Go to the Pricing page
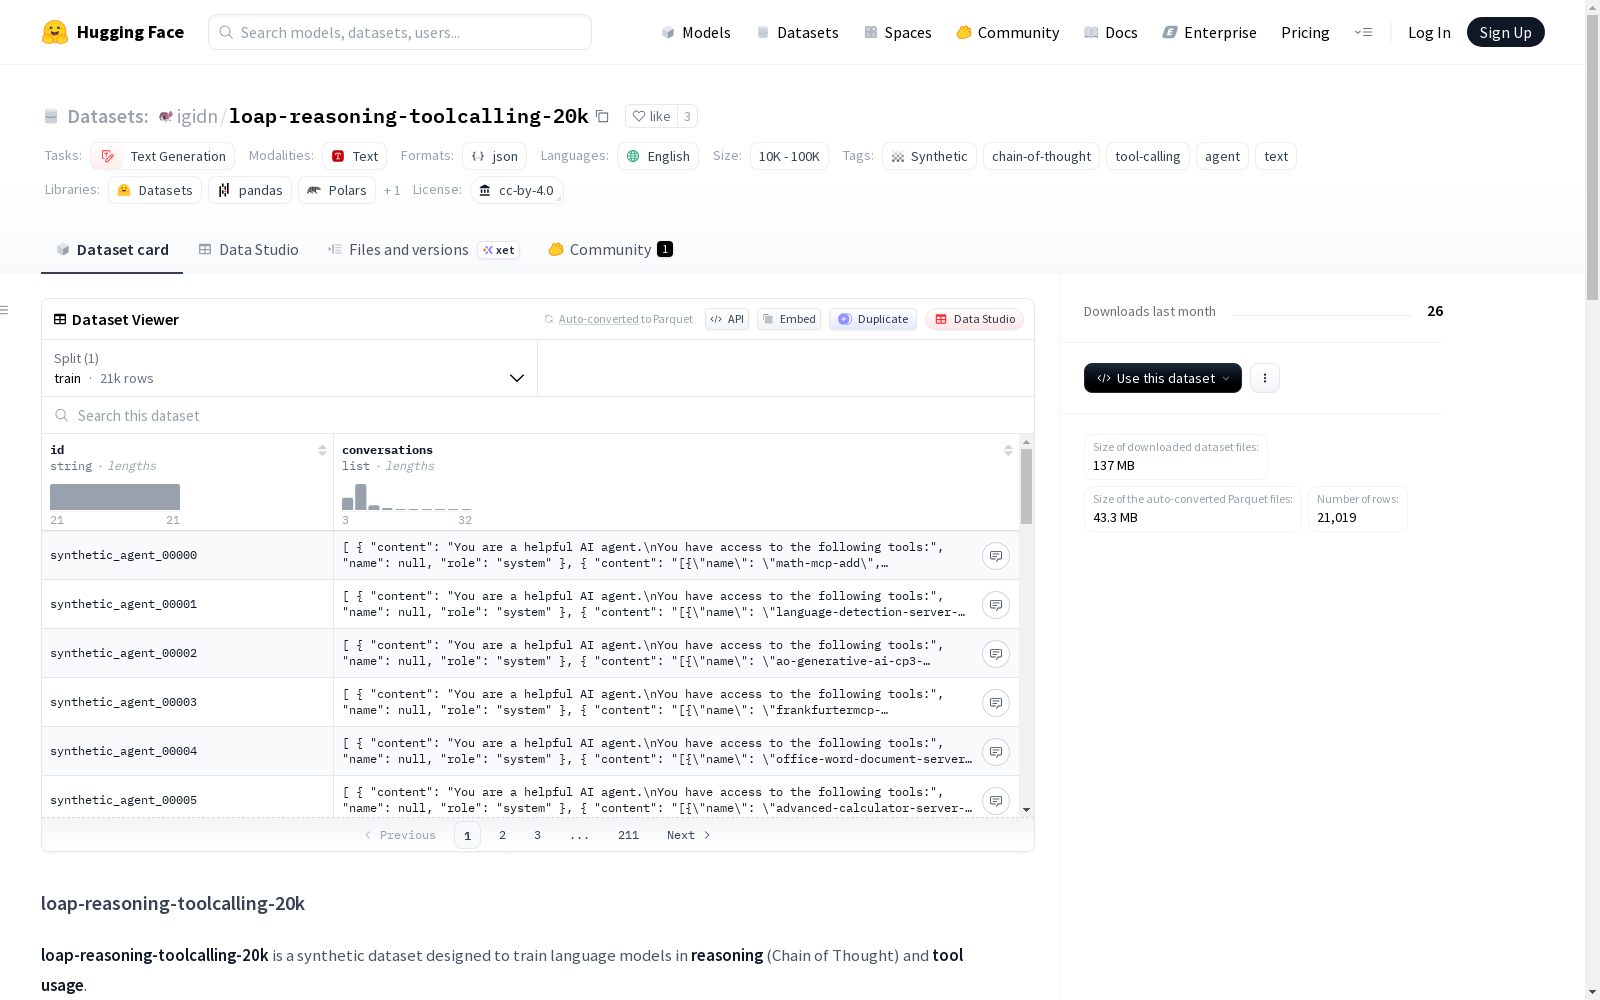Viewport: 1600px width, 1000px height. click(1305, 32)
